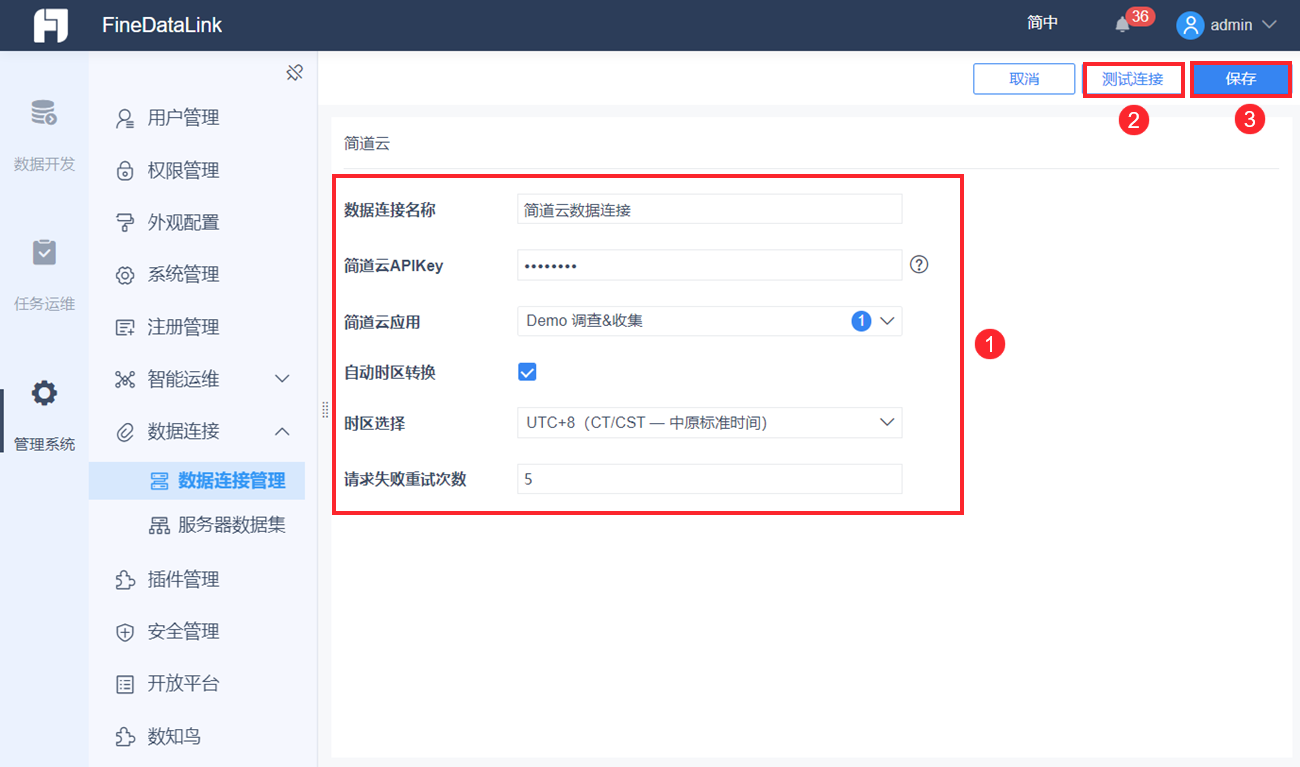Click the 简道云 section heading

coord(367,143)
